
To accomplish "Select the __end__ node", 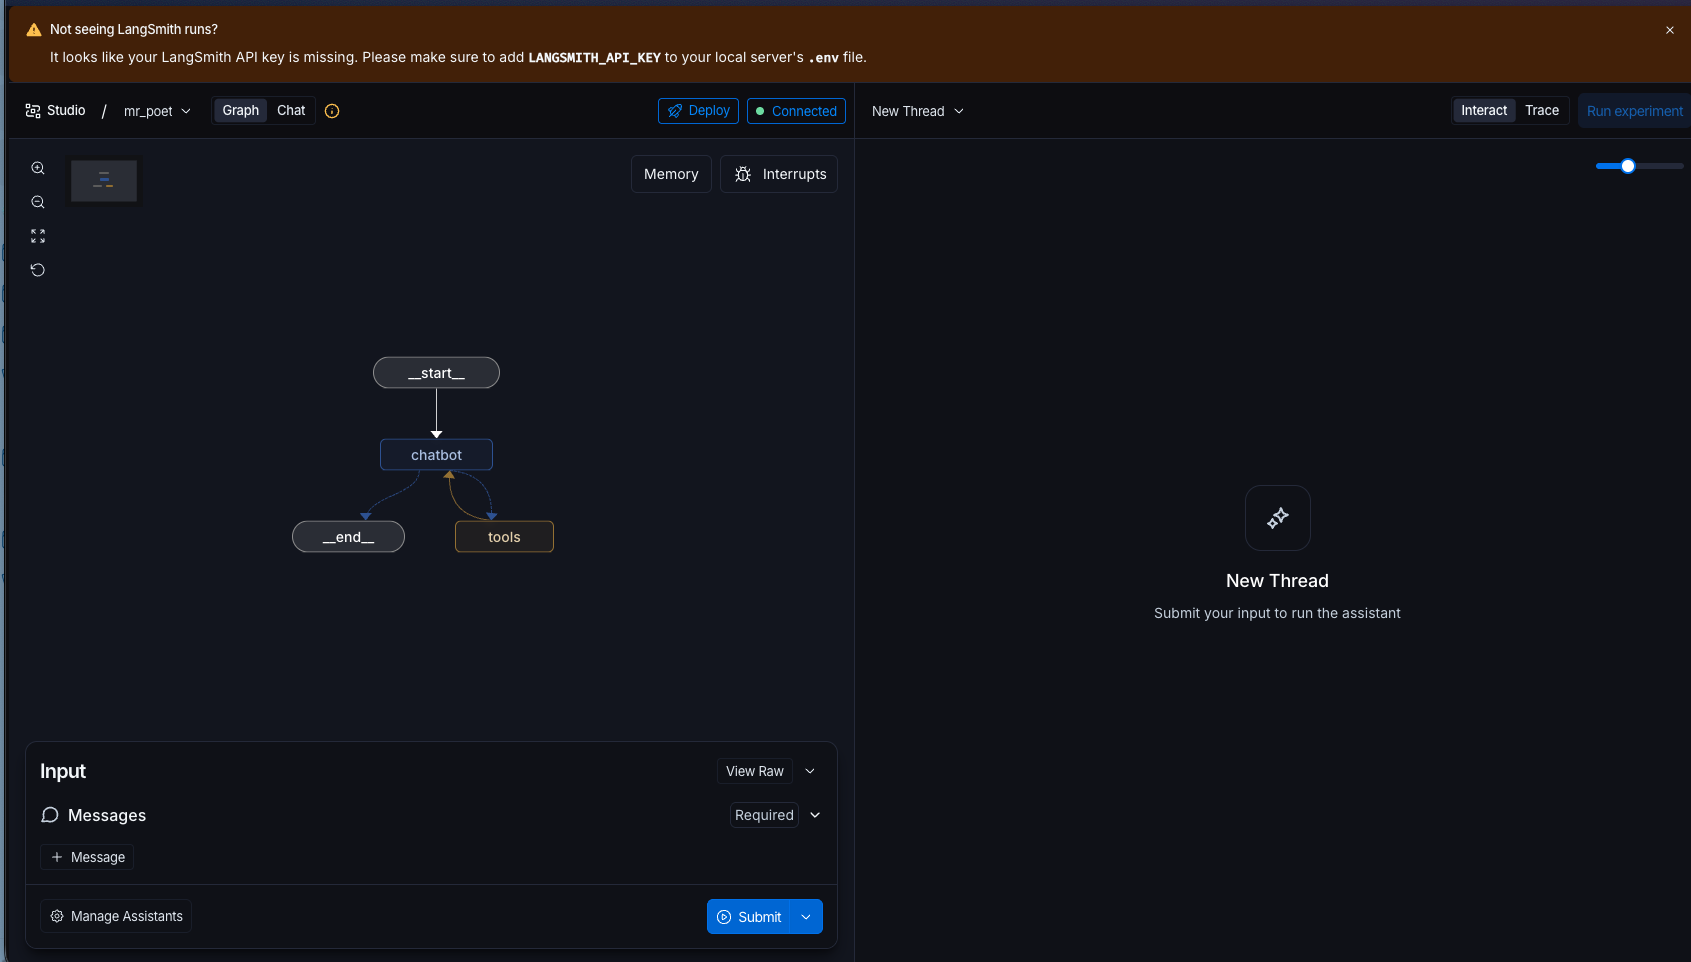I will click(348, 537).
